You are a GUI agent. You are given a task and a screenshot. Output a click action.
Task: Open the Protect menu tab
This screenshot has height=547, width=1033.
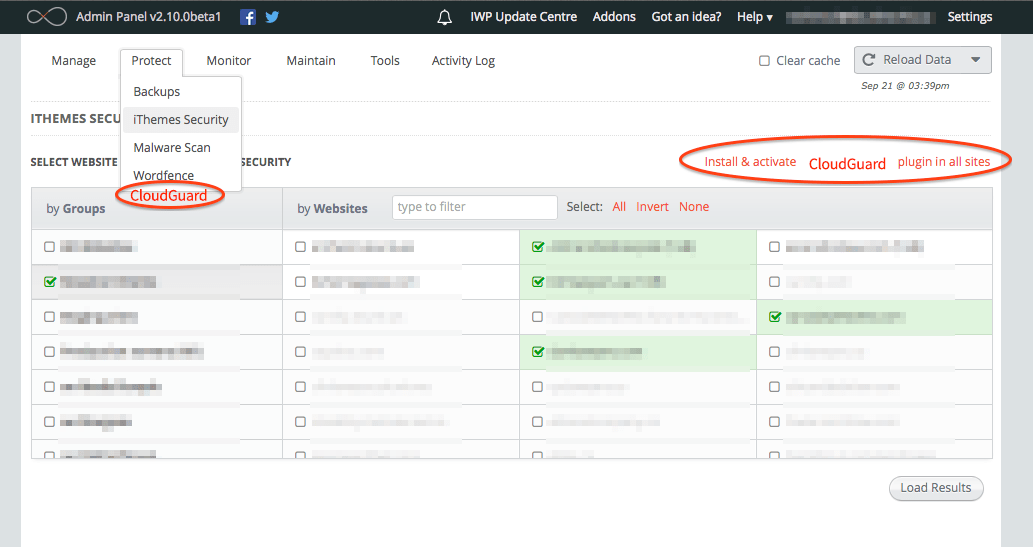pyautogui.click(x=151, y=61)
